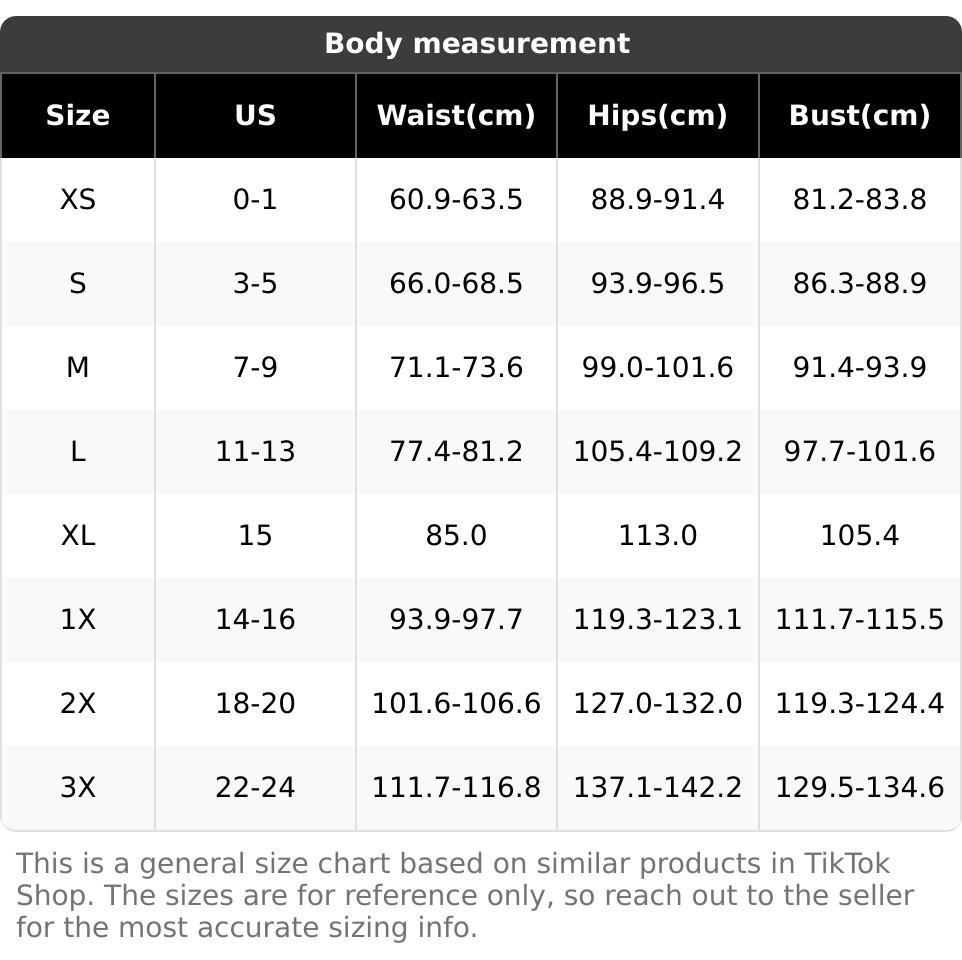Click the 2X size row label
Screen dimensions: 962x960
(x=78, y=704)
